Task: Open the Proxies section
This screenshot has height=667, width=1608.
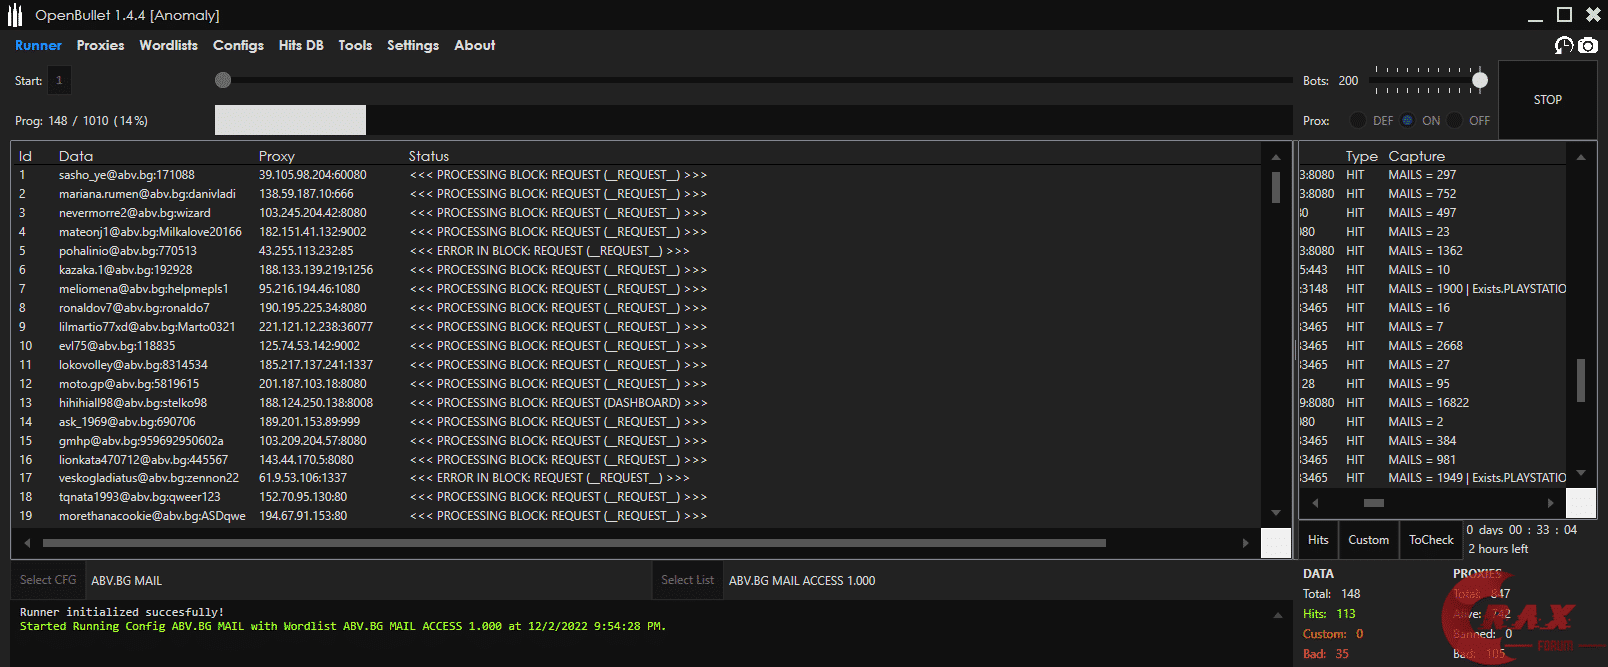Action: point(100,45)
